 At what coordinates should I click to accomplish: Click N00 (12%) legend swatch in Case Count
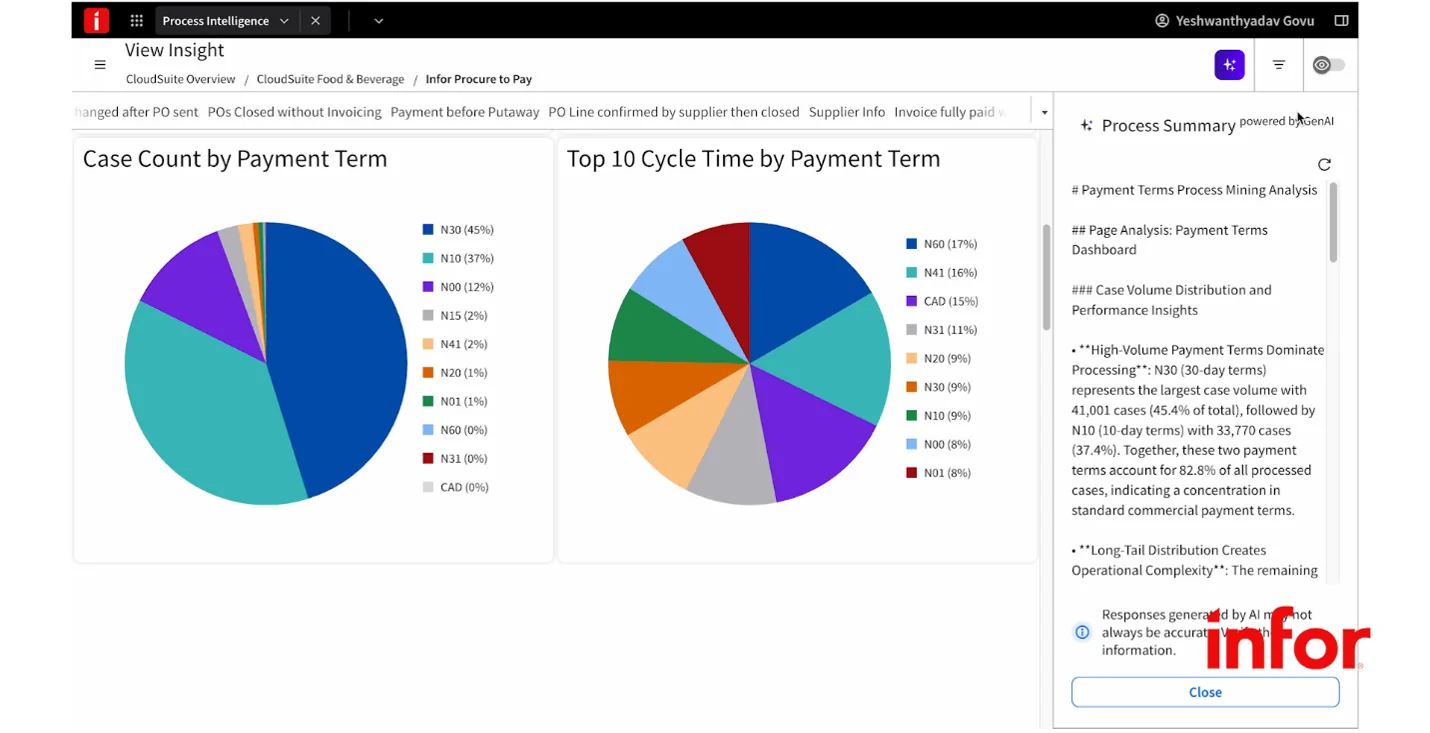pos(428,287)
